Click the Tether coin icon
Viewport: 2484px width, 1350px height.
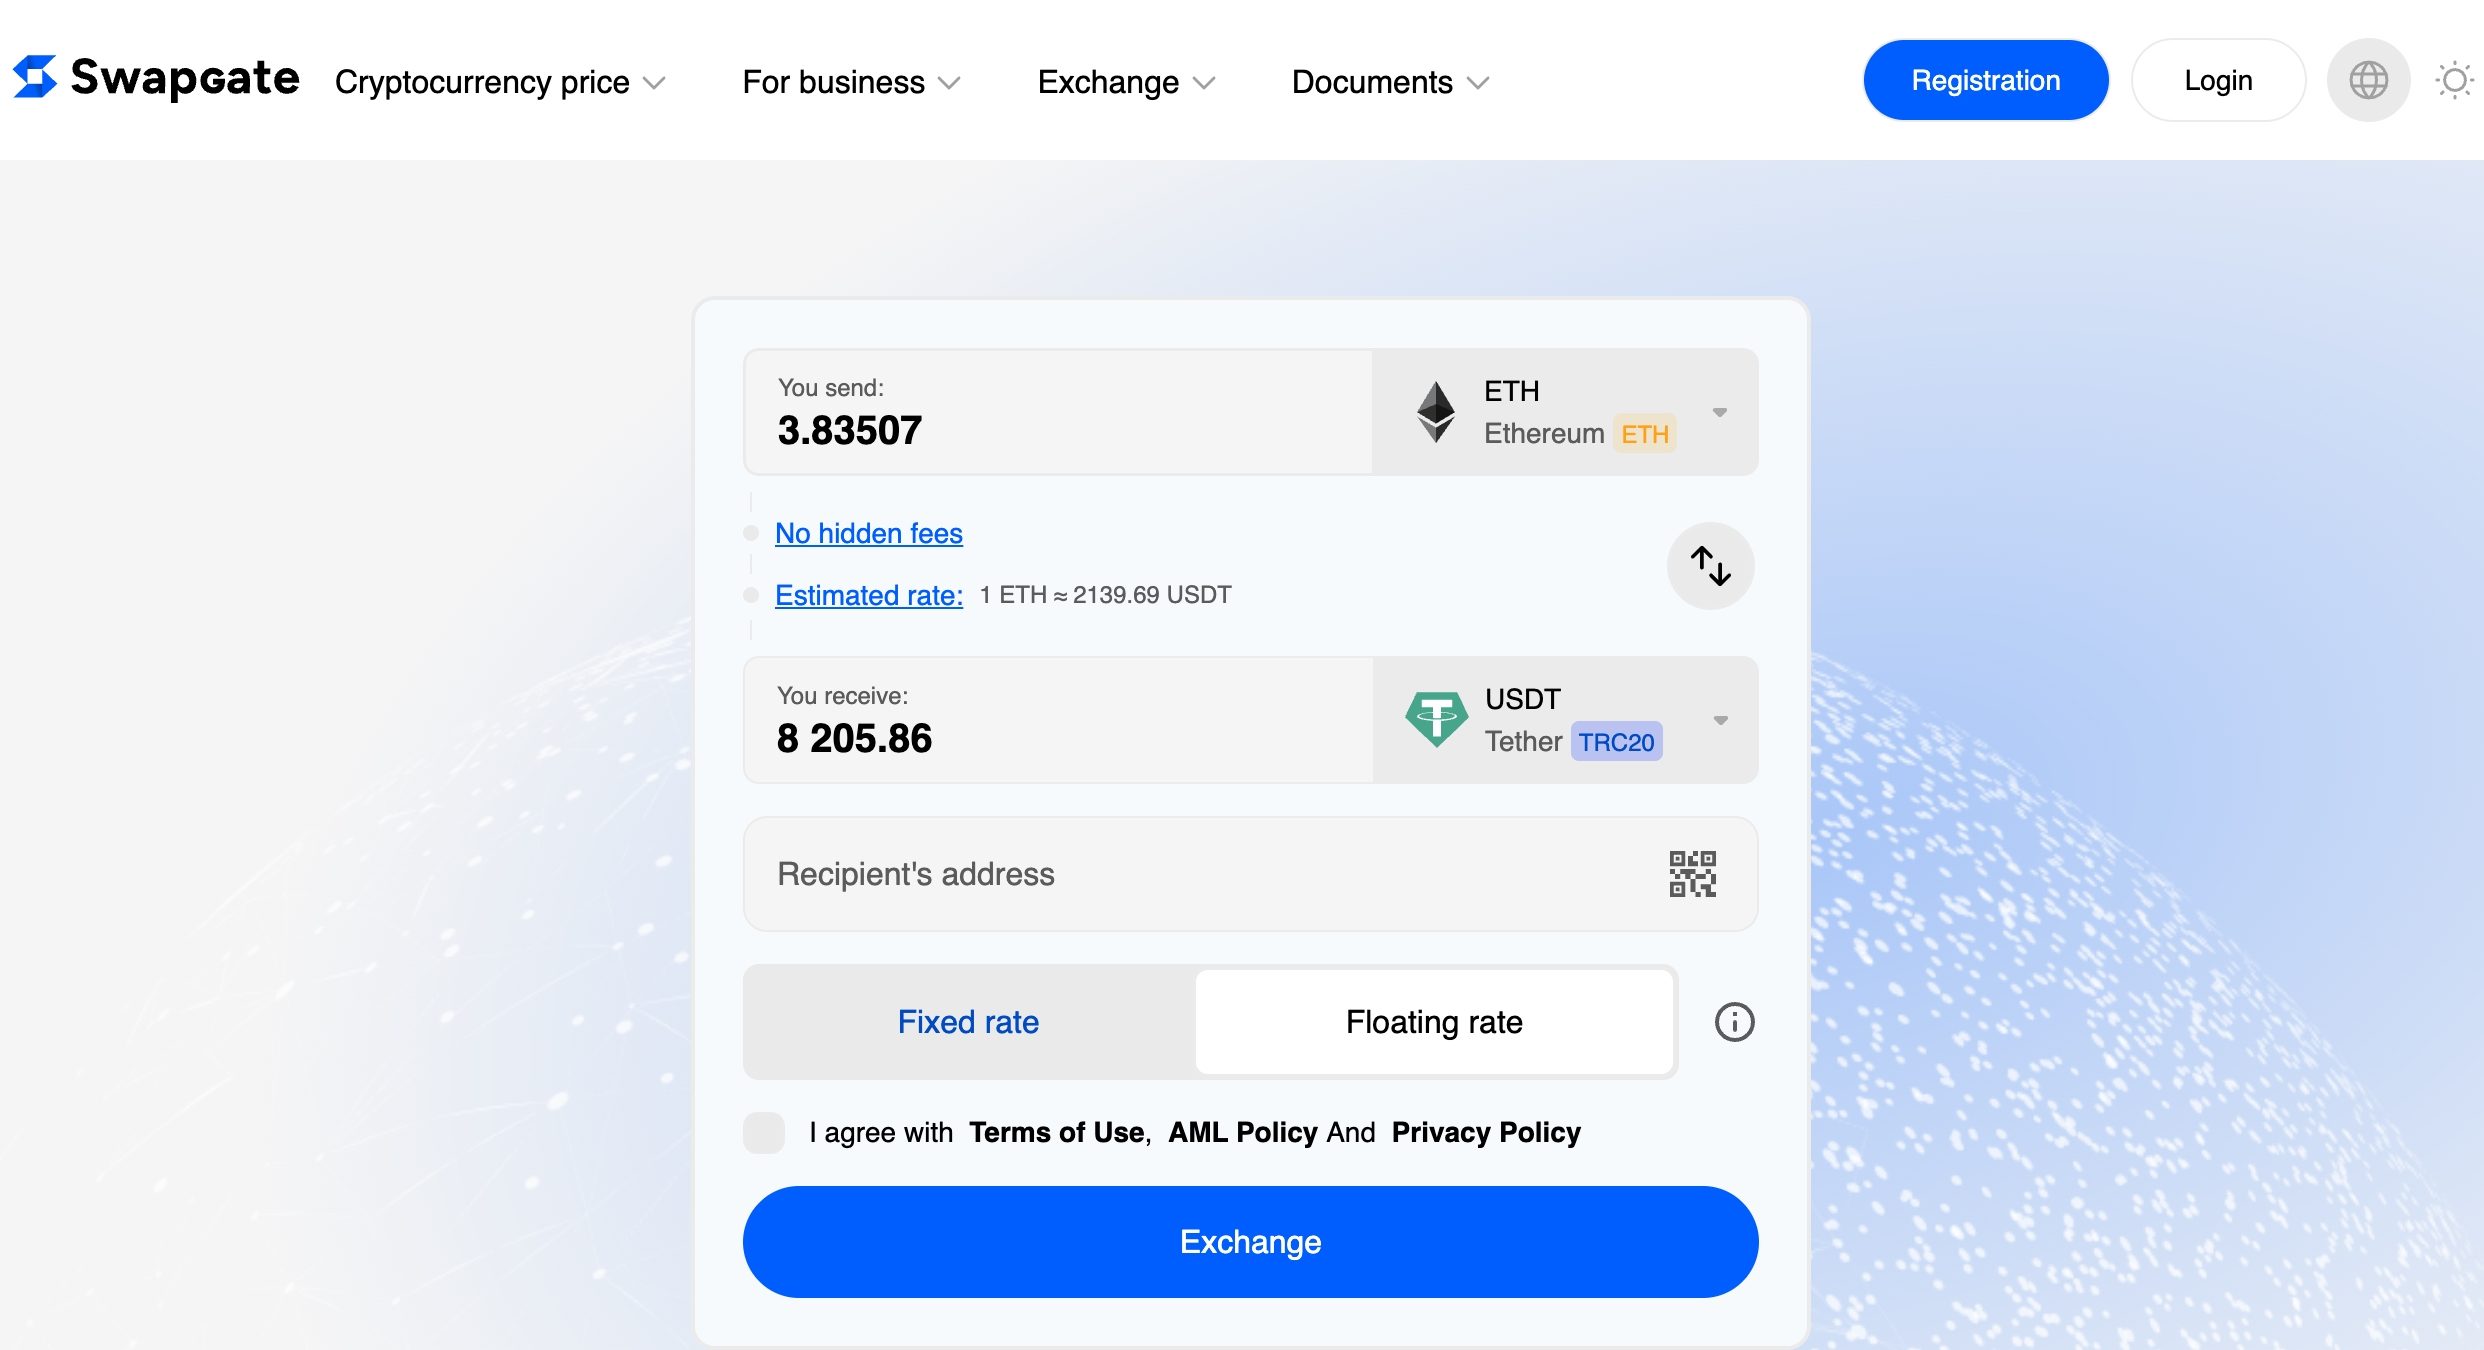(x=1436, y=720)
